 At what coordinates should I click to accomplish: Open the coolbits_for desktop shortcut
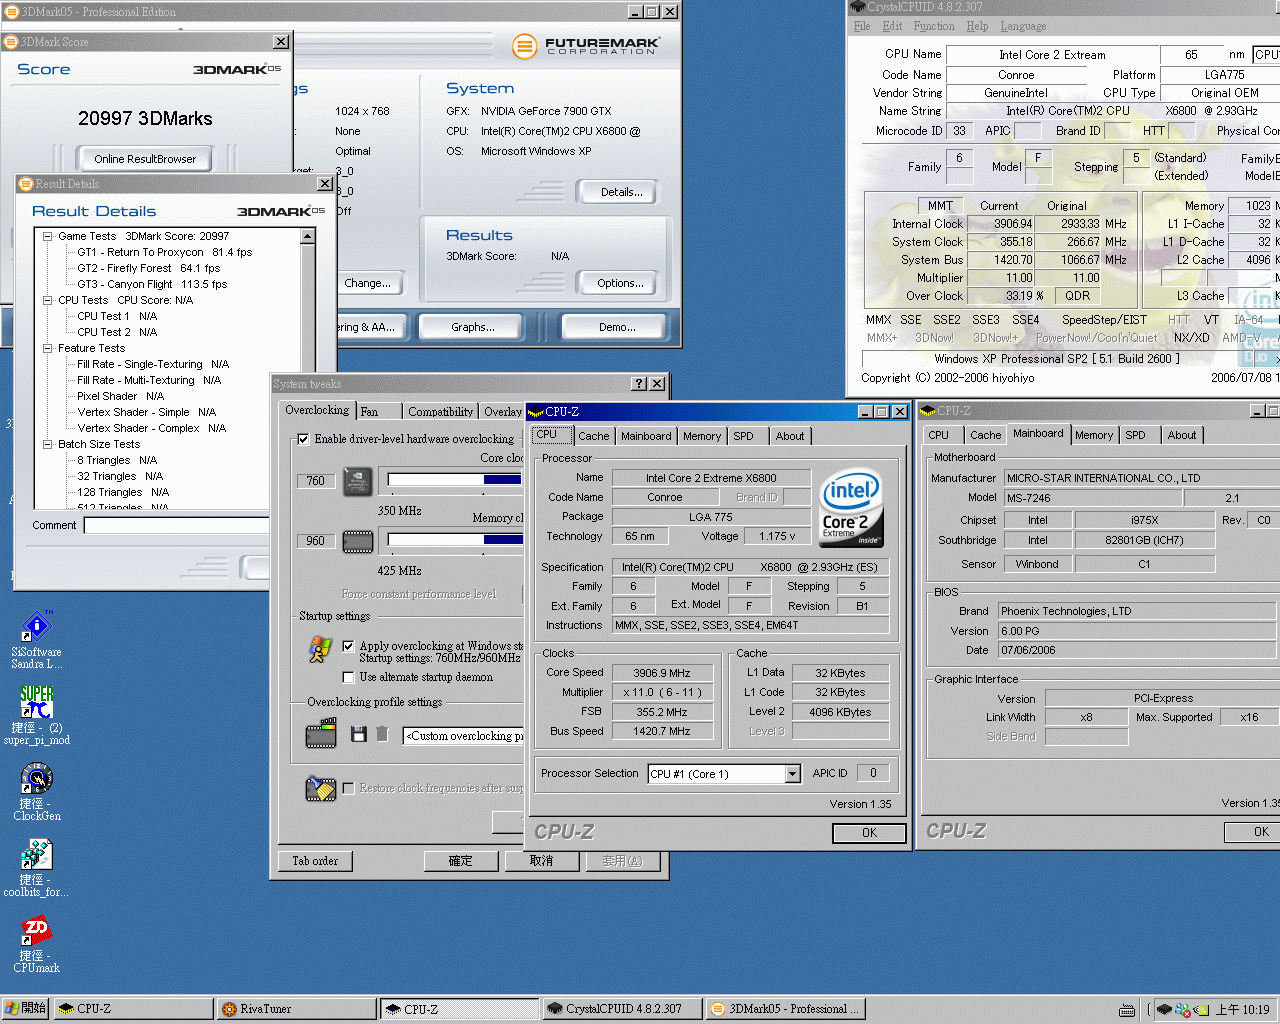pos(36,868)
